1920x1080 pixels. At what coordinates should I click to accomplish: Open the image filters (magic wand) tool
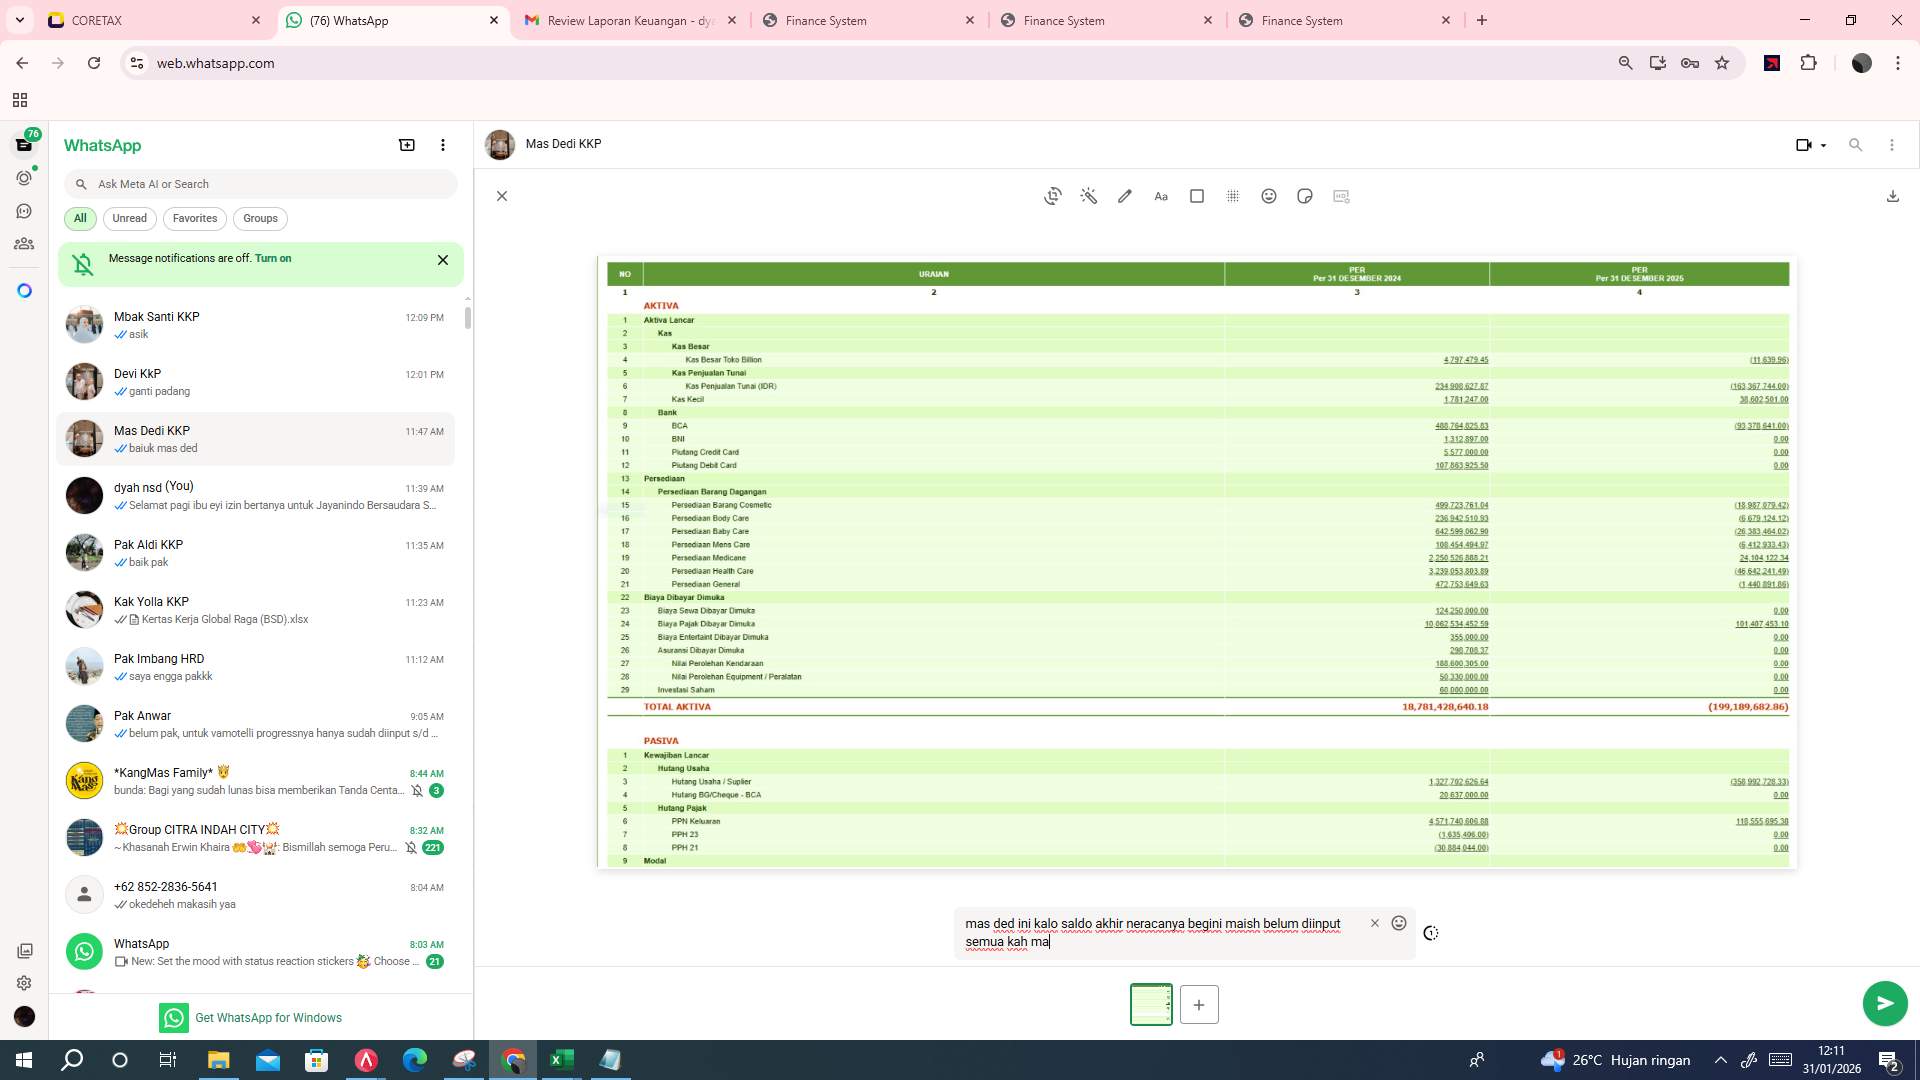[x=1089, y=196]
